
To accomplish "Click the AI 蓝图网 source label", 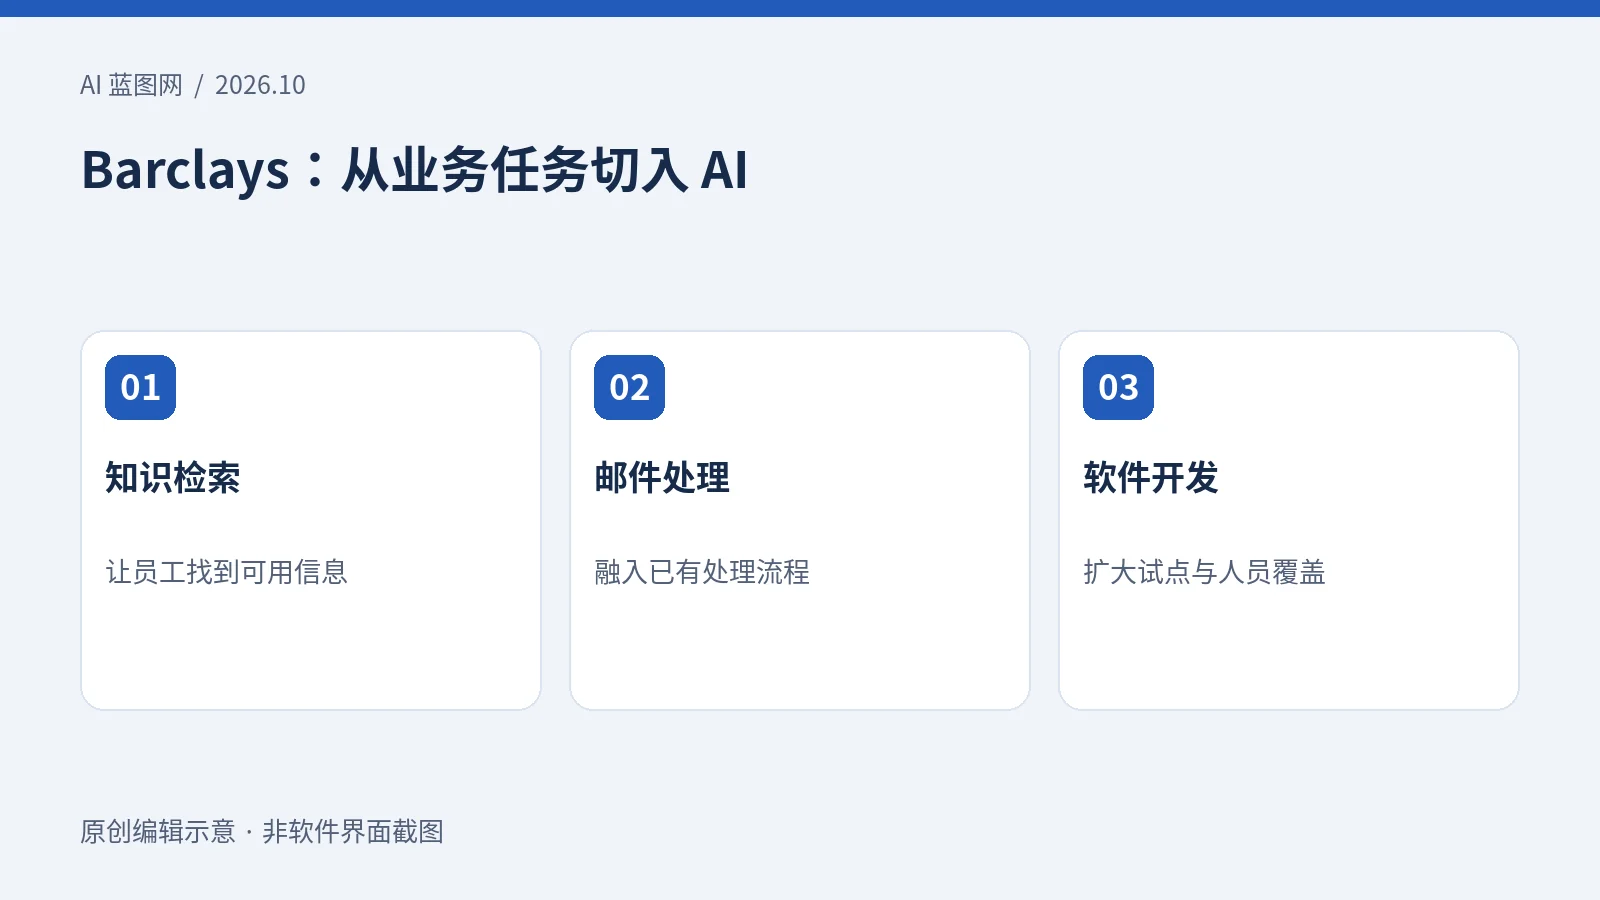I will click(x=131, y=85).
